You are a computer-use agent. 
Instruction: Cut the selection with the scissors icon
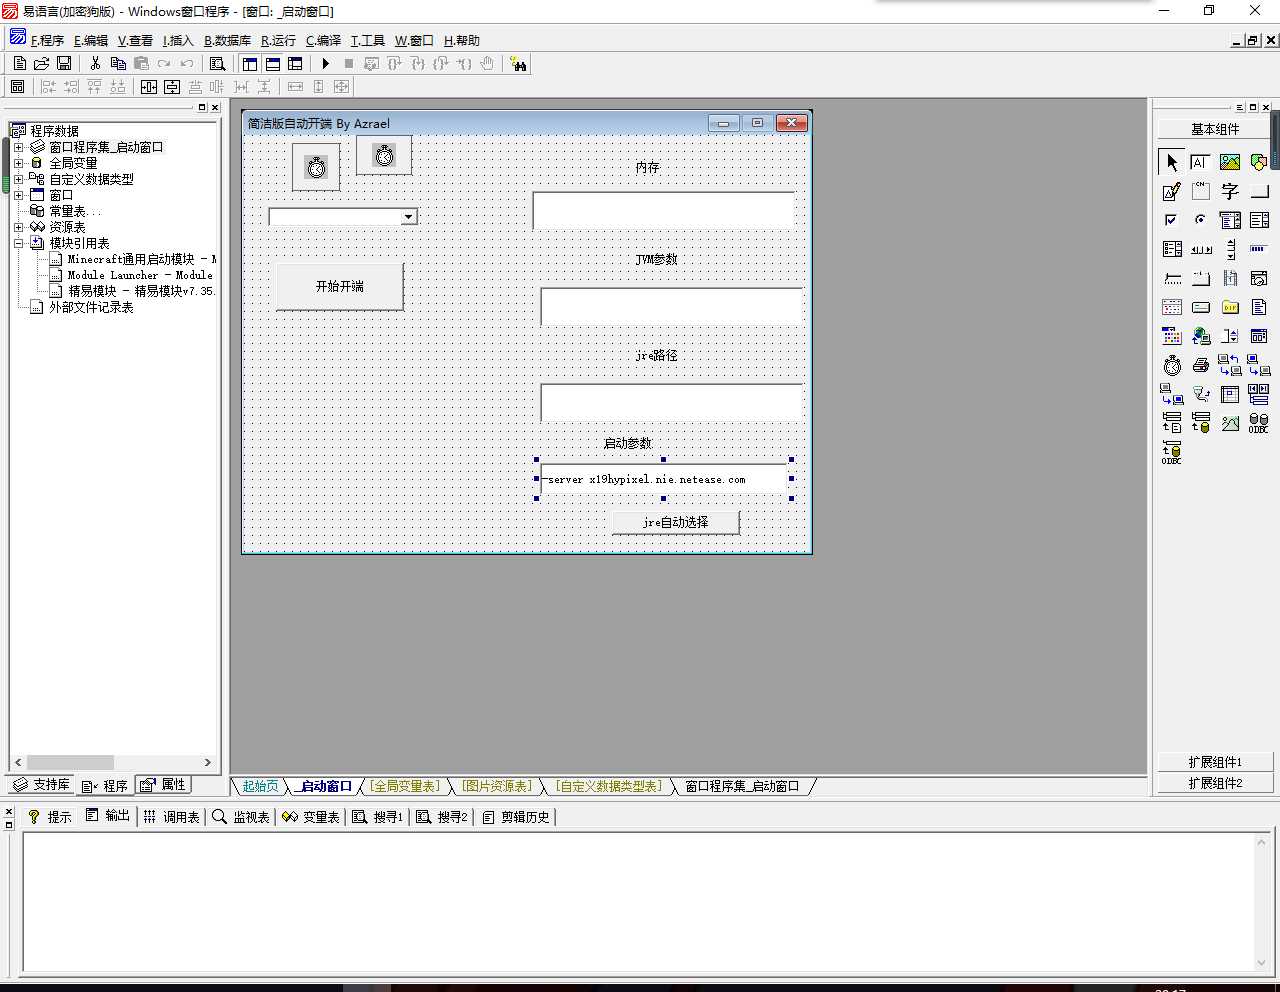pyautogui.click(x=95, y=63)
